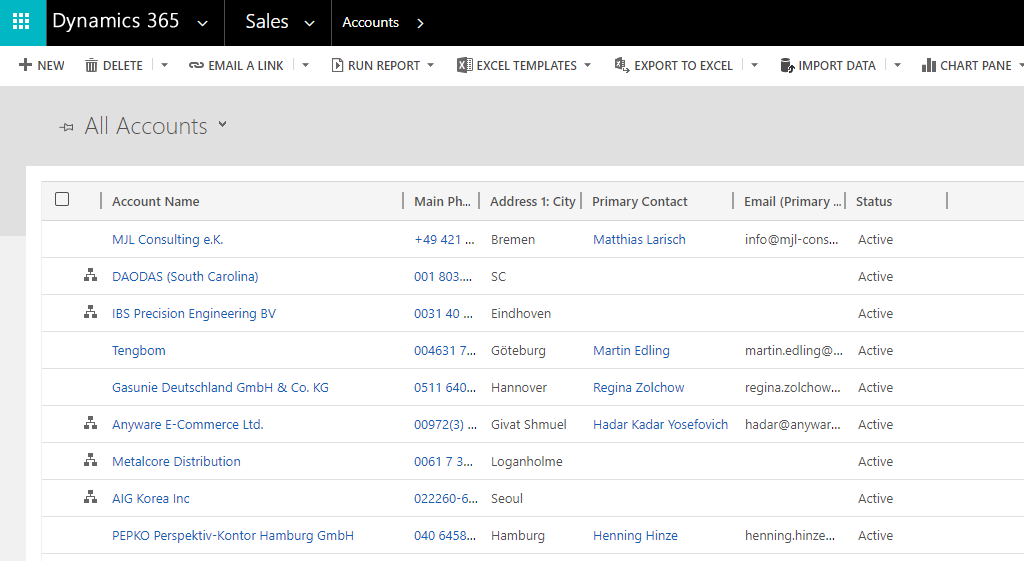Screen dimensions: 1024x561
Task: Click the hierarchy icon beside DAODAS
Action: (x=90, y=276)
